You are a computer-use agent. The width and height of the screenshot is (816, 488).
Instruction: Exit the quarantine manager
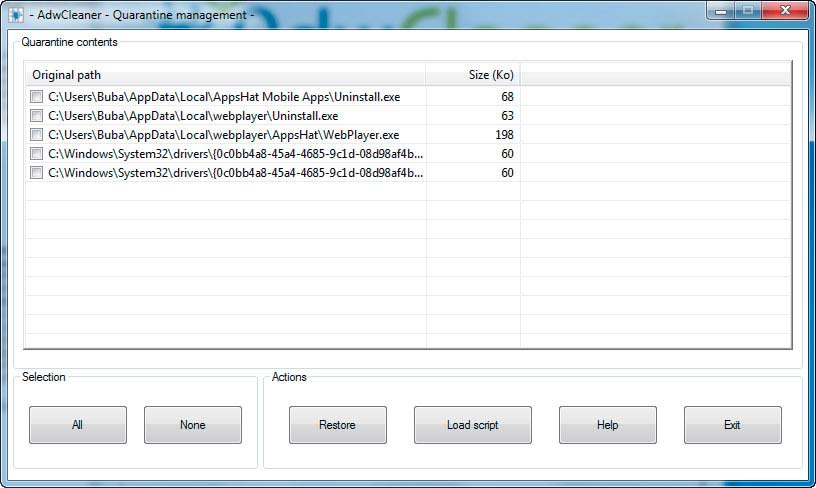point(732,425)
